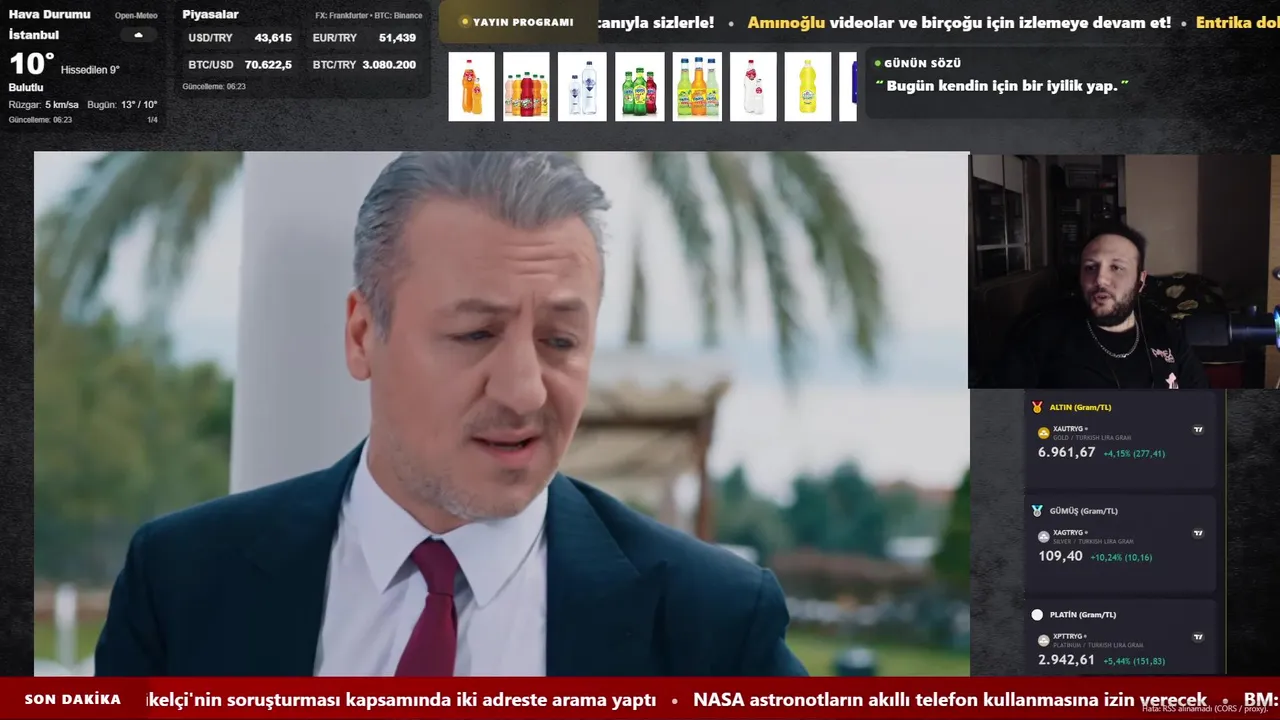
Task: Click the weather Güncelleme: 06:23 timestamp
Action: (x=40, y=120)
